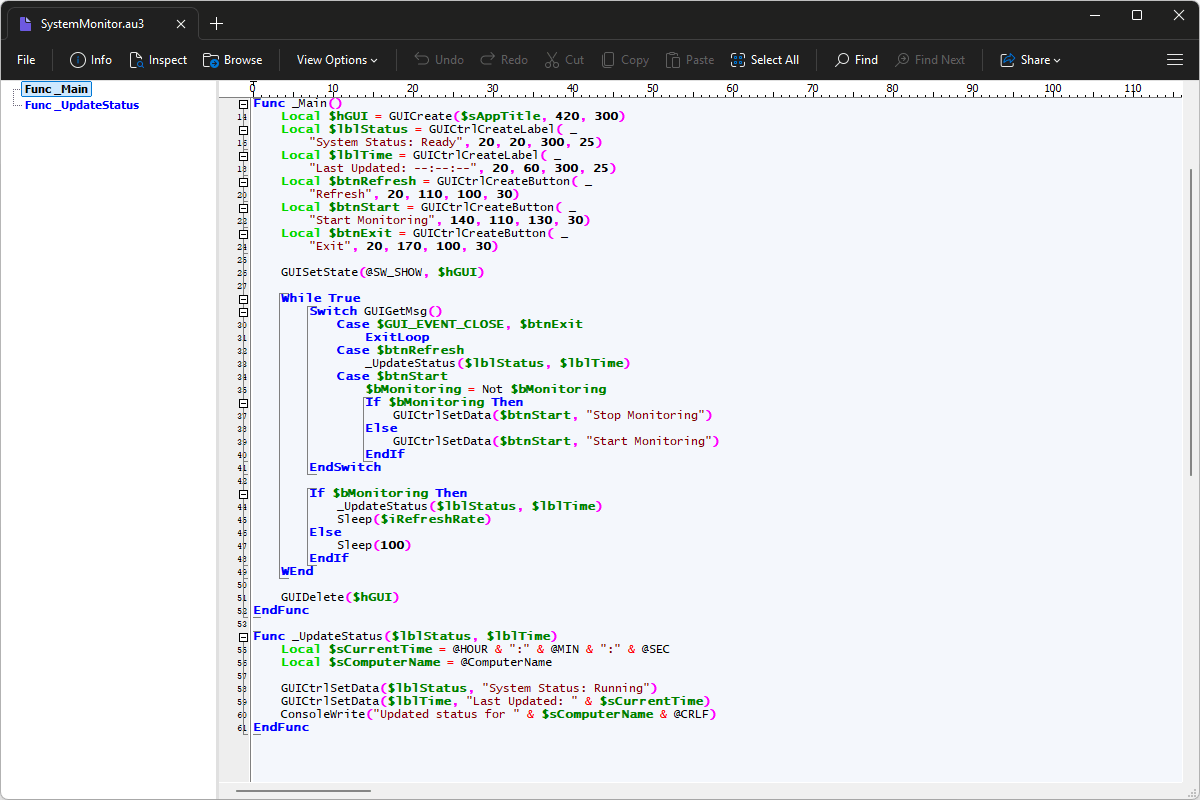Screen dimensions: 1200x800
Task: Click the ExitLoop statement
Action: [397, 337]
